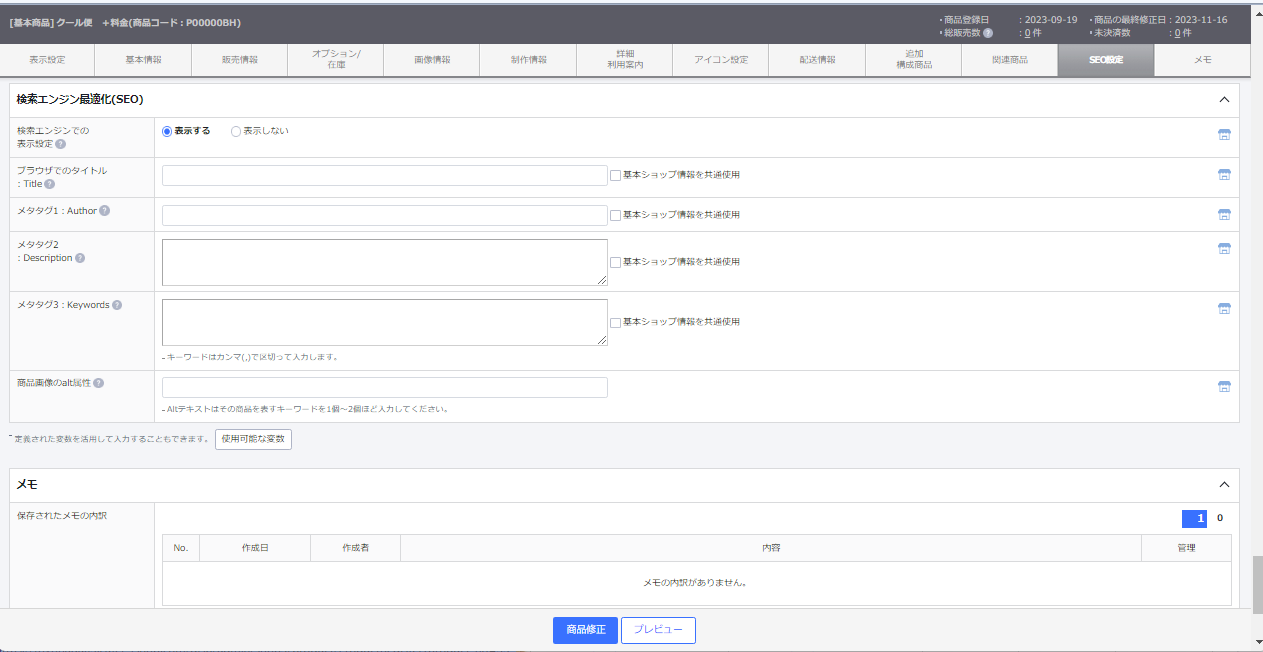Click shop icon in 検索エンジンでの表示設定 row
Screen dimensions: 1263x652
point(1224,135)
